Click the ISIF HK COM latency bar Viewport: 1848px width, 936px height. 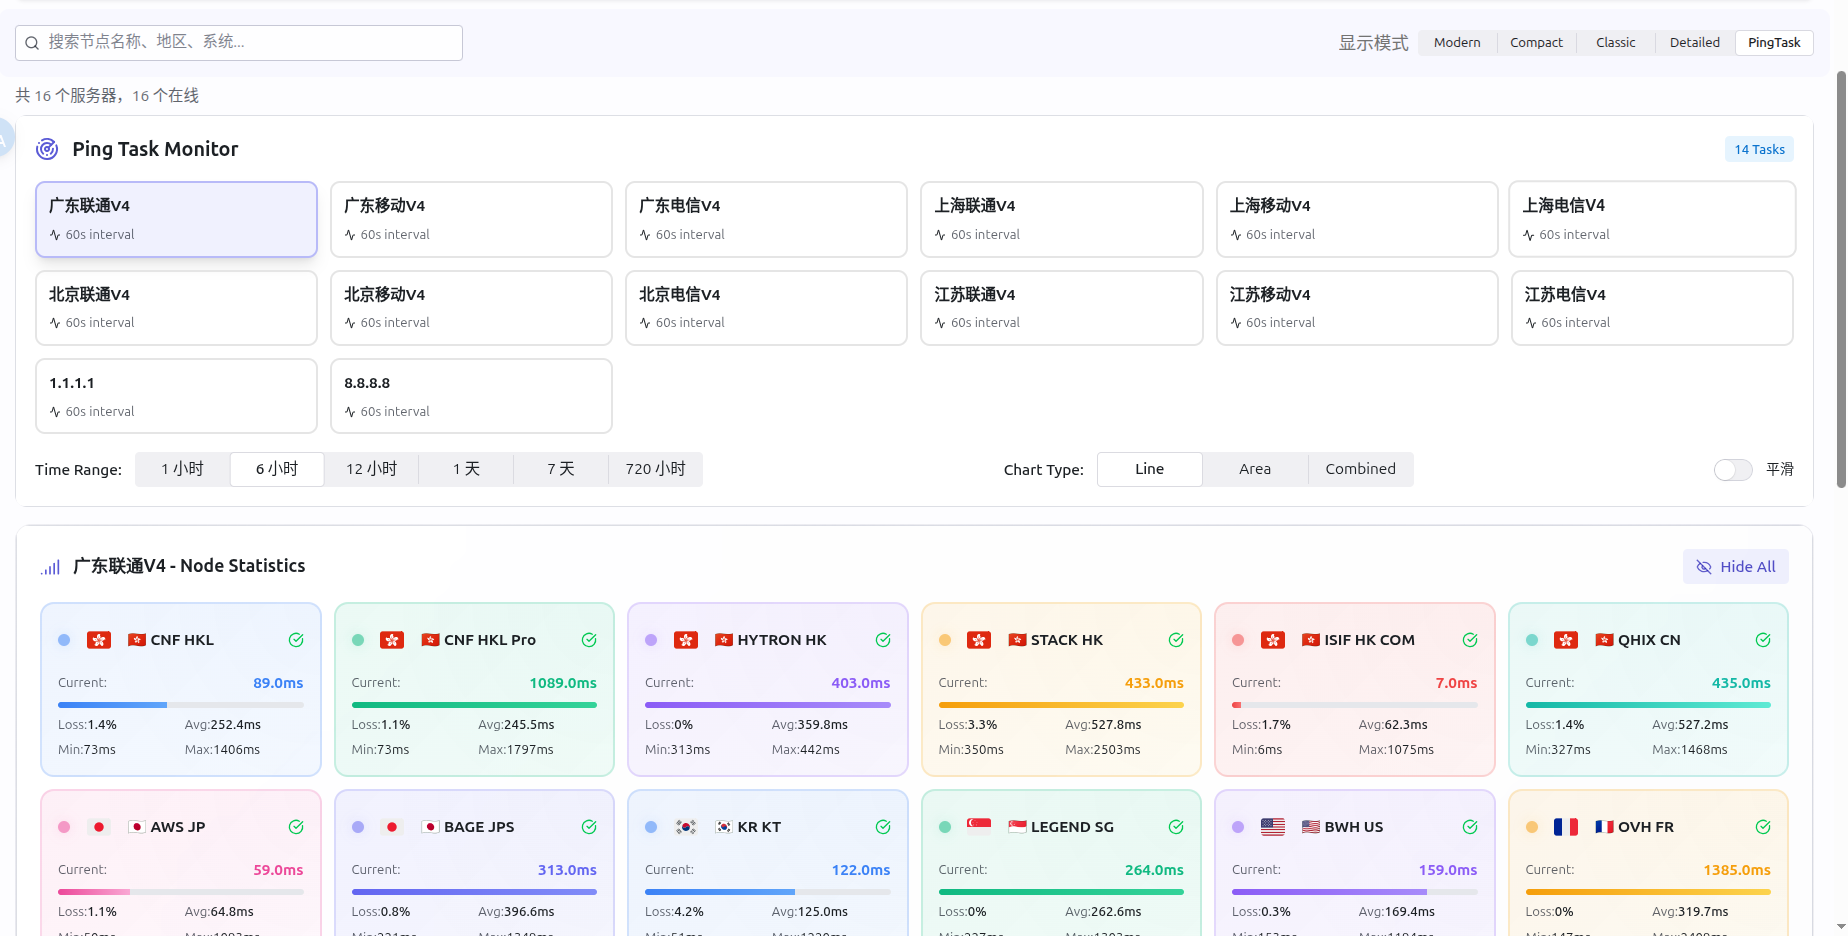(1354, 705)
